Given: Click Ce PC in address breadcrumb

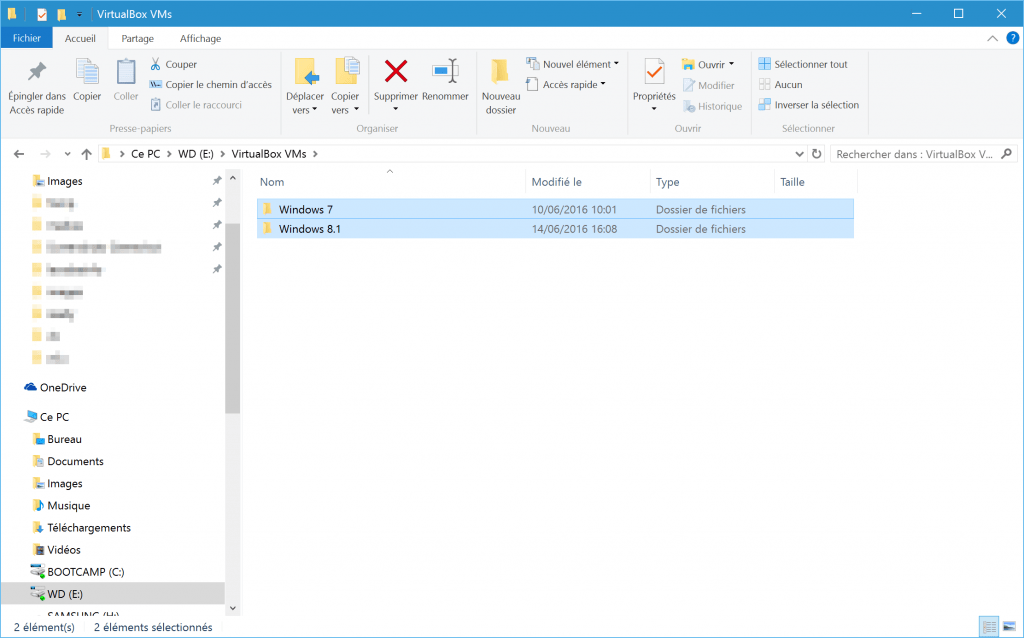Looking at the screenshot, I should [x=146, y=154].
